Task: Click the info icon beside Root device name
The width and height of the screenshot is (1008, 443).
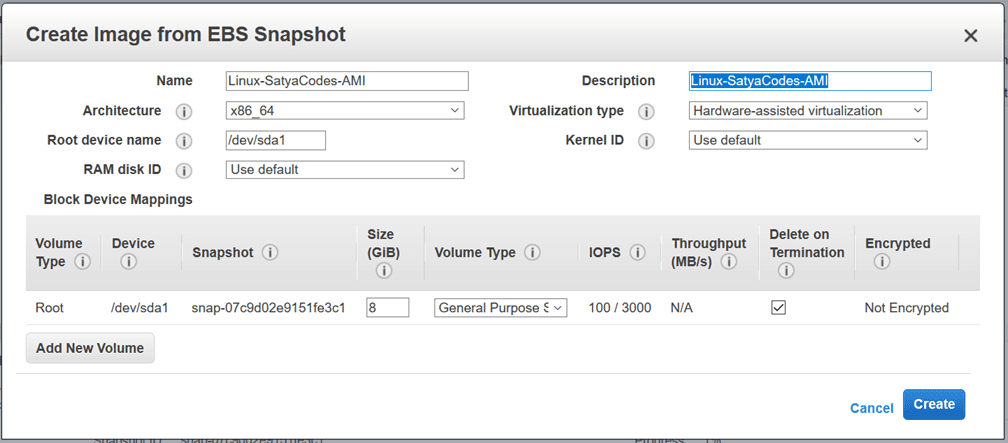Action: (x=184, y=141)
